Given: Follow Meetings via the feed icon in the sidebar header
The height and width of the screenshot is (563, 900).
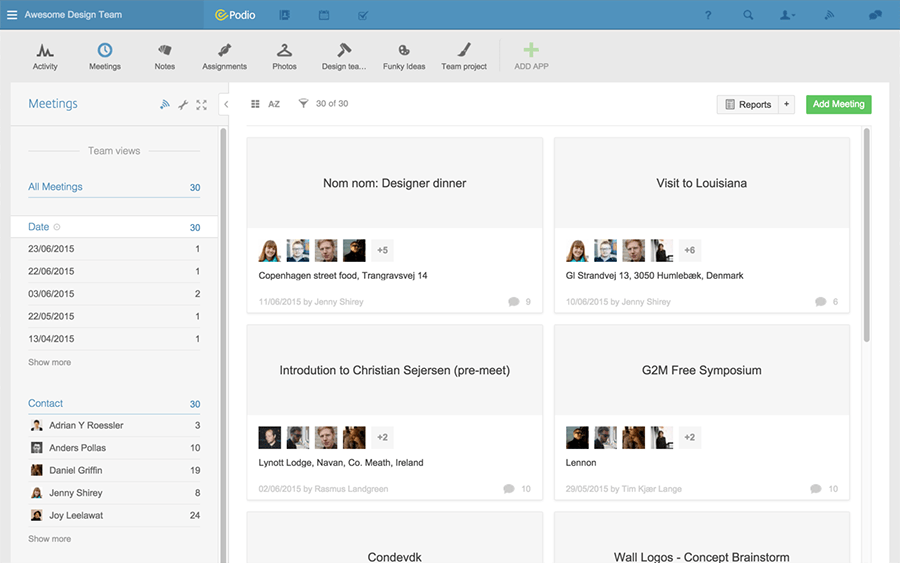Looking at the screenshot, I should click(165, 104).
